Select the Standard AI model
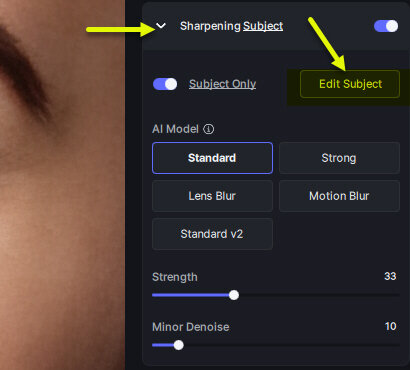Image resolution: width=410 pixels, height=370 pixels. pyautogui.click(x=212, y=158)
